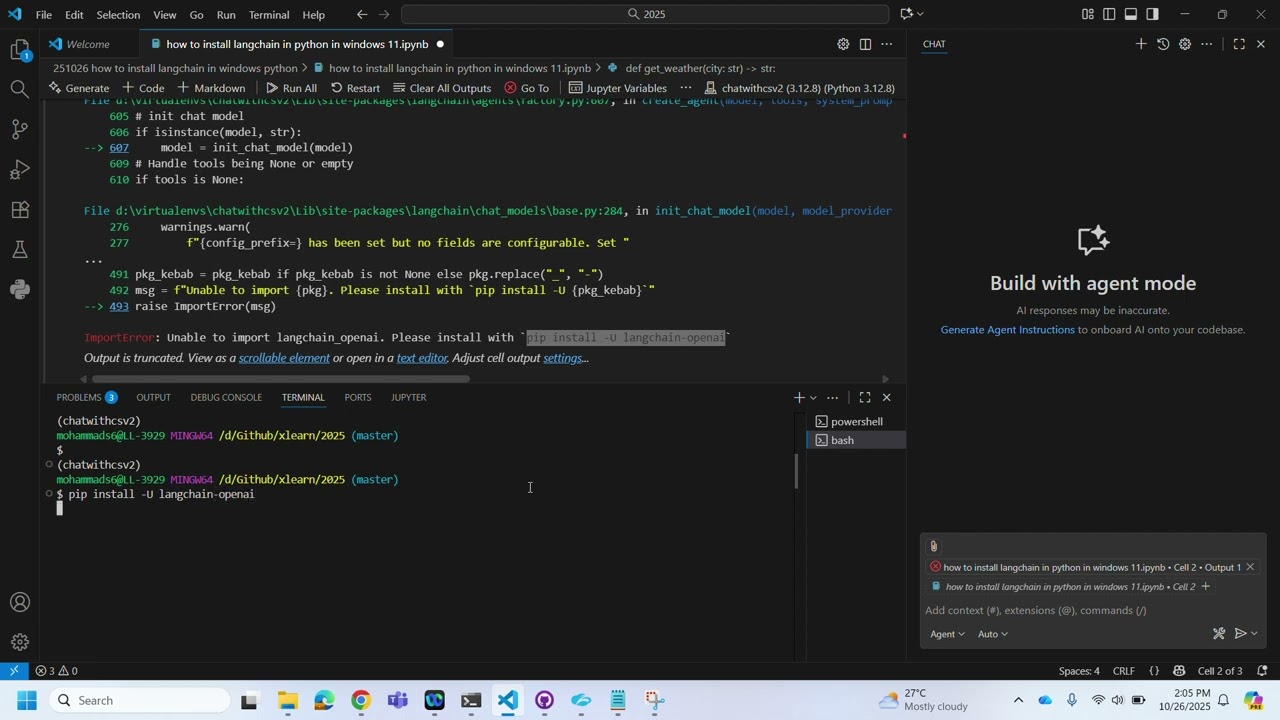
Task: Maximize the chat panel
Action: 1239,44
